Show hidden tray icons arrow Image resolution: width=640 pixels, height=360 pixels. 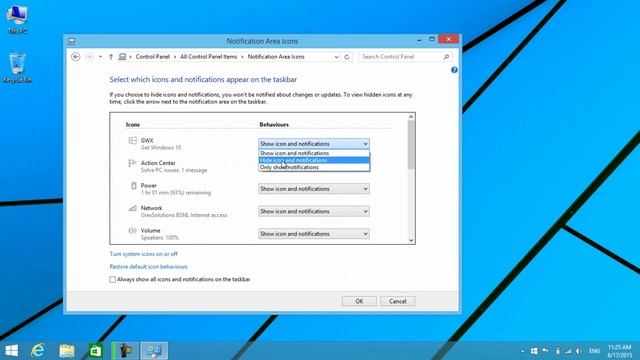[x=522, y=351]
